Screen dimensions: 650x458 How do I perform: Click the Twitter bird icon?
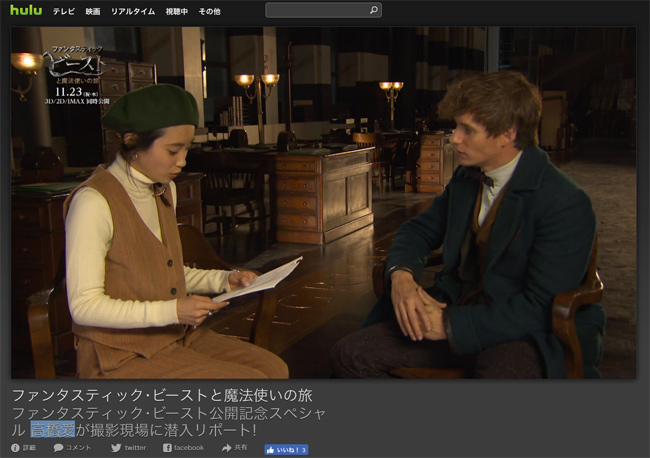[116, 448]
